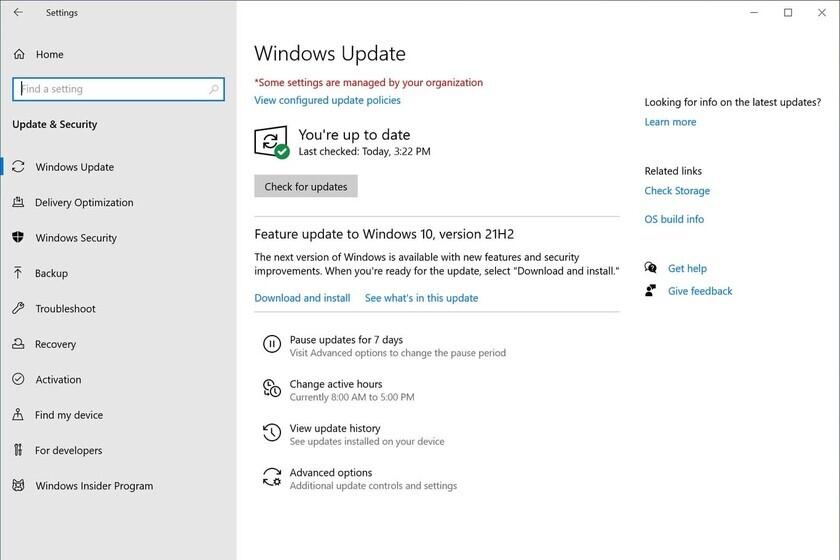Image resolution: width=840 pixels, height=560 pixels.
Task: Click the back arrow in Settings
Action: point(18,12)
